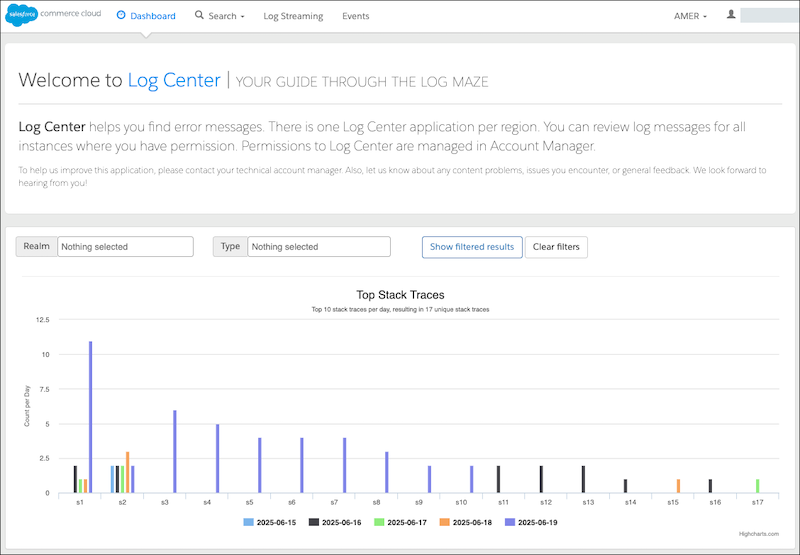
Task: Click the light blue bar in s2
Action: (112, 480)
